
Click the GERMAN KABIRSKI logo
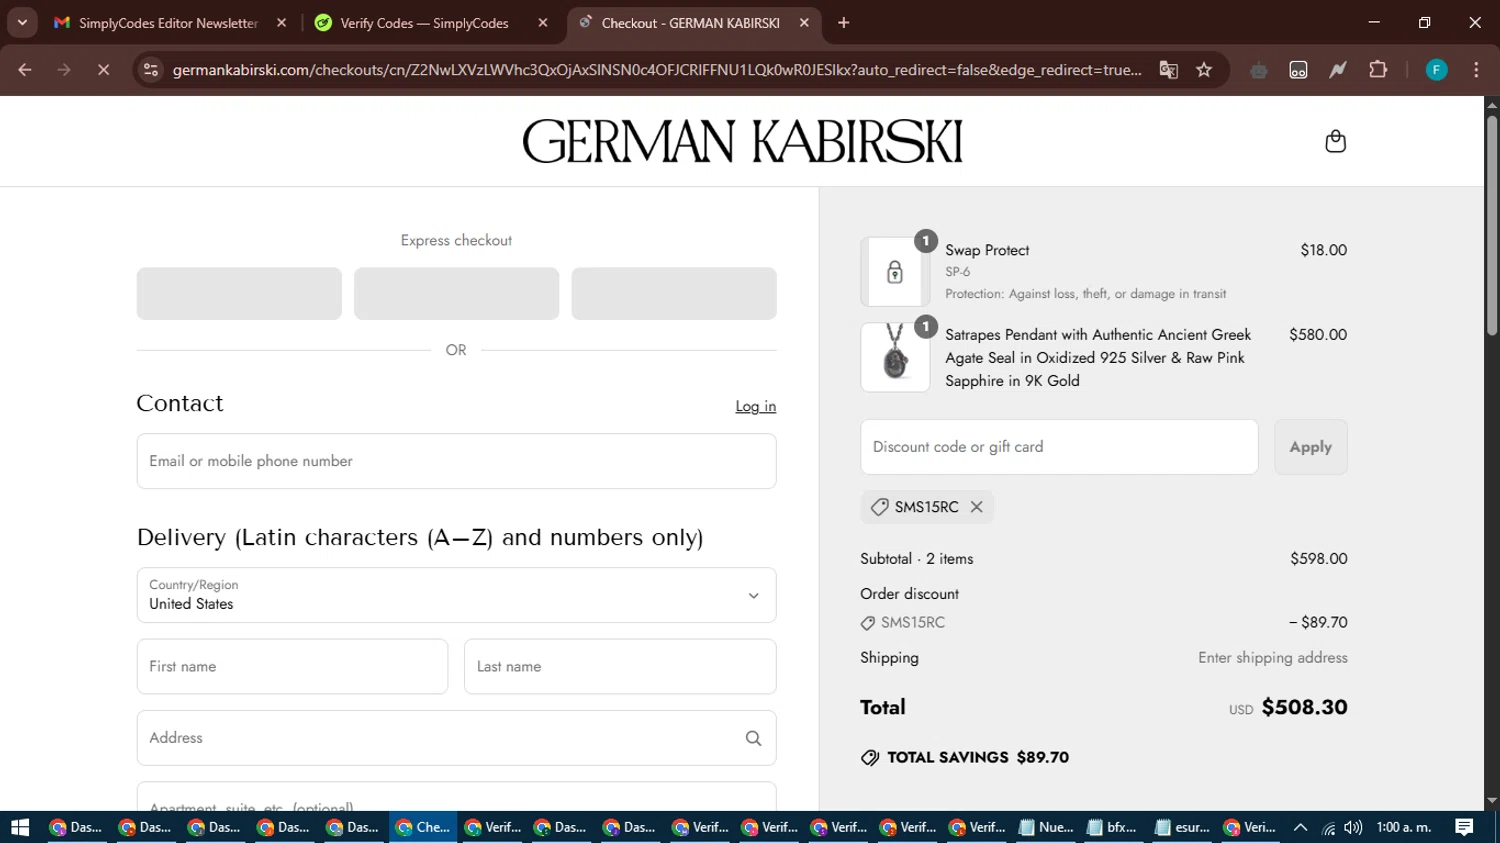coord(742,141)
